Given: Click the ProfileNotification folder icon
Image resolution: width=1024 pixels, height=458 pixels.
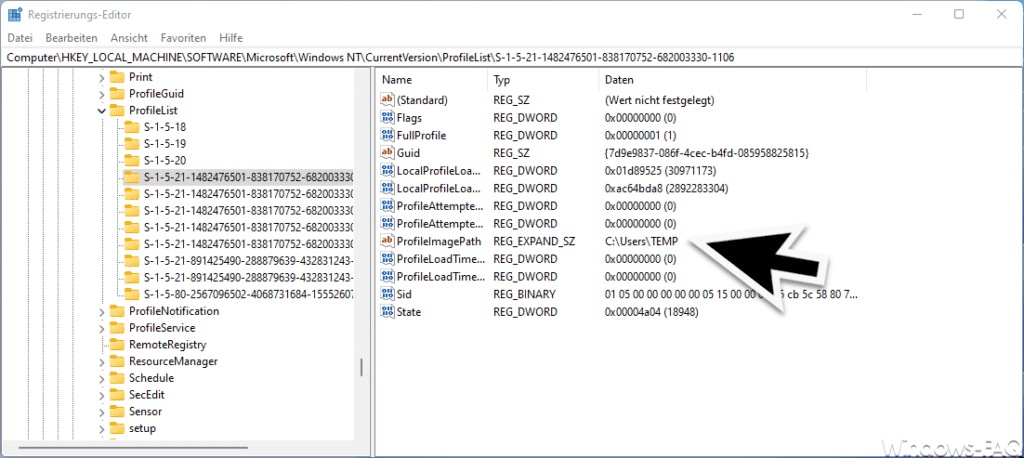Looking at the screenshot, I should [117, 311].
